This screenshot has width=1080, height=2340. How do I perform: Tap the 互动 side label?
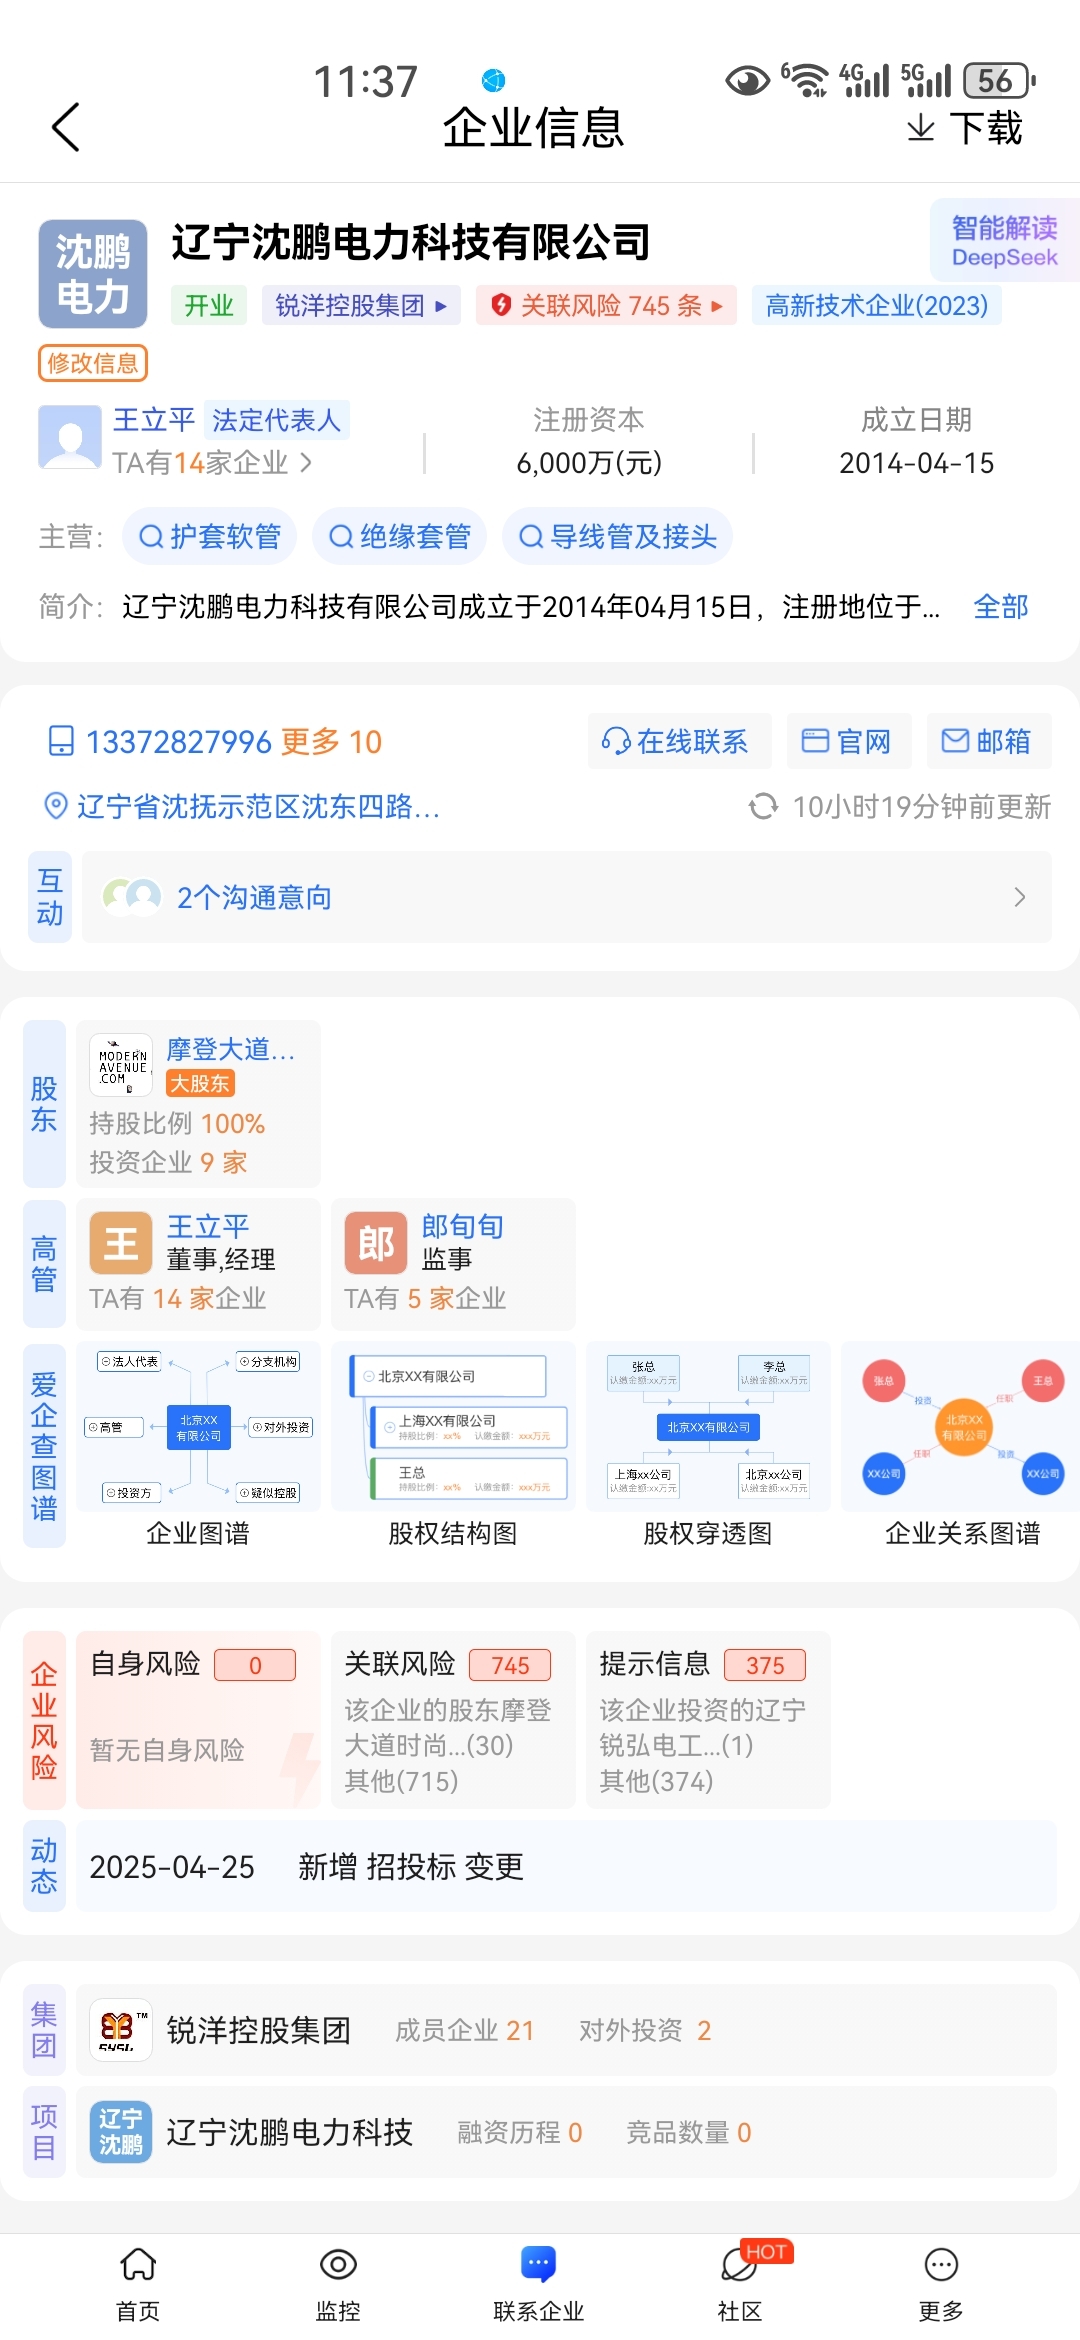point(50,897)
